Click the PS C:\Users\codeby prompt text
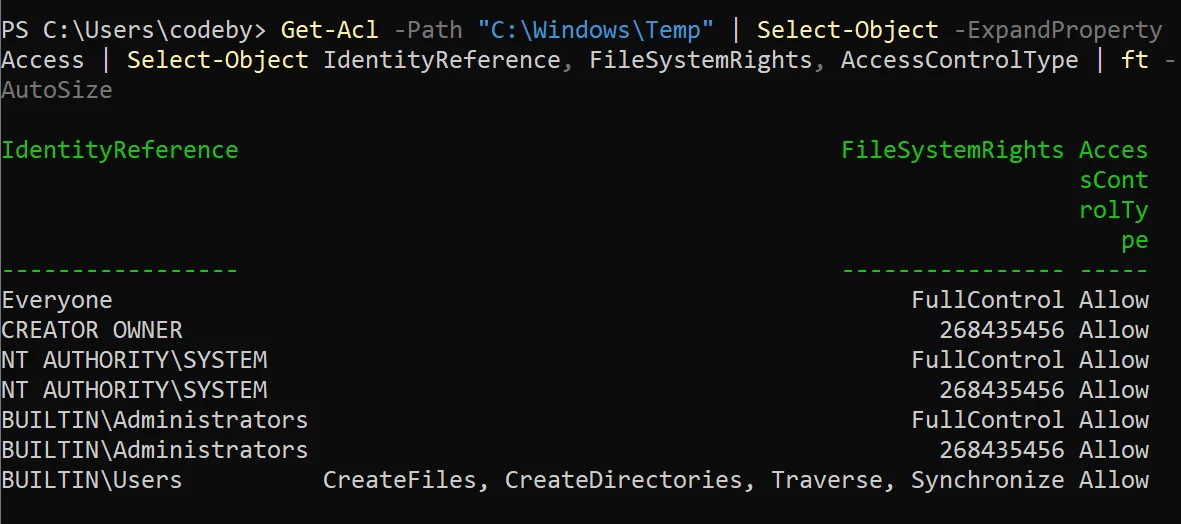The width and height of the screenshot is (1181, 524). [x=133, y=30]
